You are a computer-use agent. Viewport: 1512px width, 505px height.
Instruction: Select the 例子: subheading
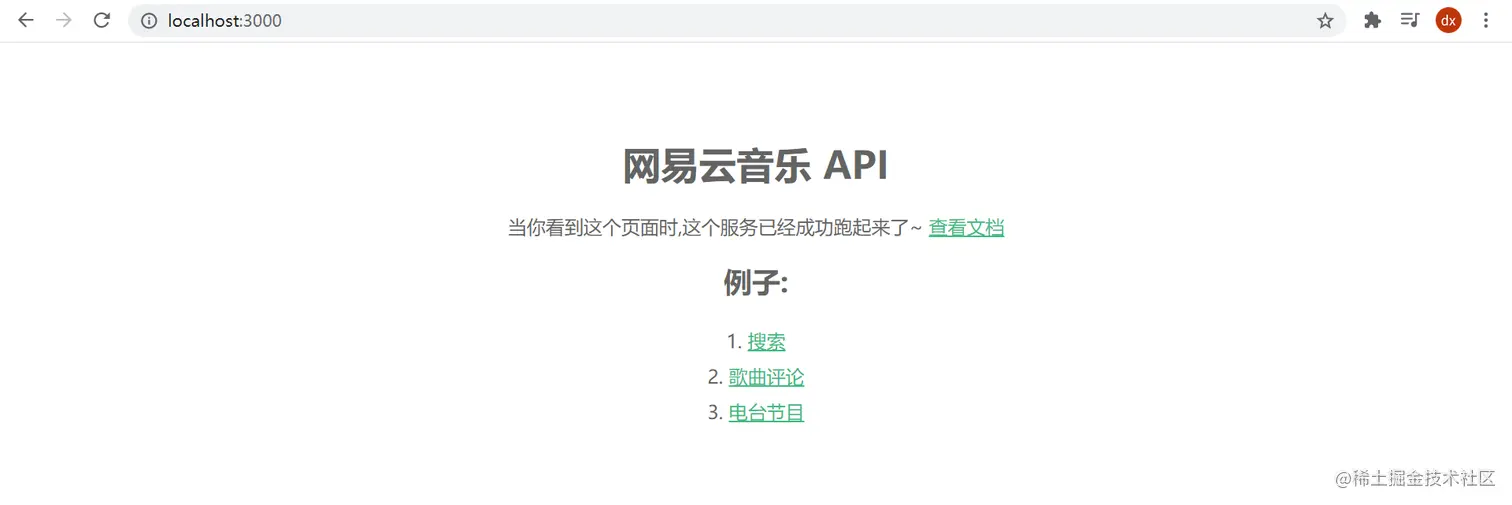[756, 283]
